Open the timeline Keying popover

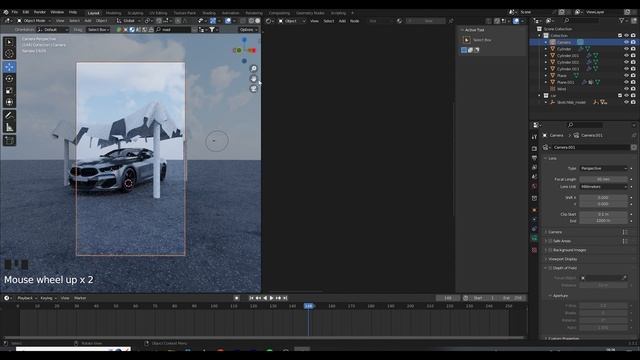pos(48,298)
